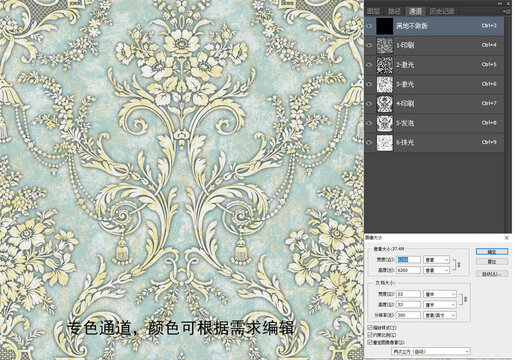Open the document height 厘米 unit dropdown
The height and width of the screenshot is (360, 515).
pos(439,305)
